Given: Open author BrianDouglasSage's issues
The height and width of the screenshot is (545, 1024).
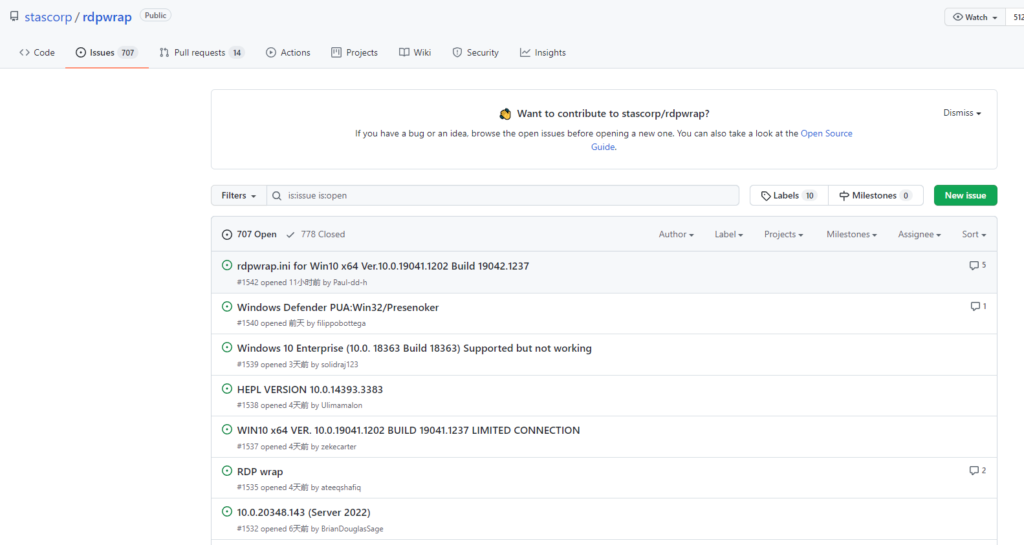Looking at the screenshot, I should pyautogui.click(x=352, y=529).
